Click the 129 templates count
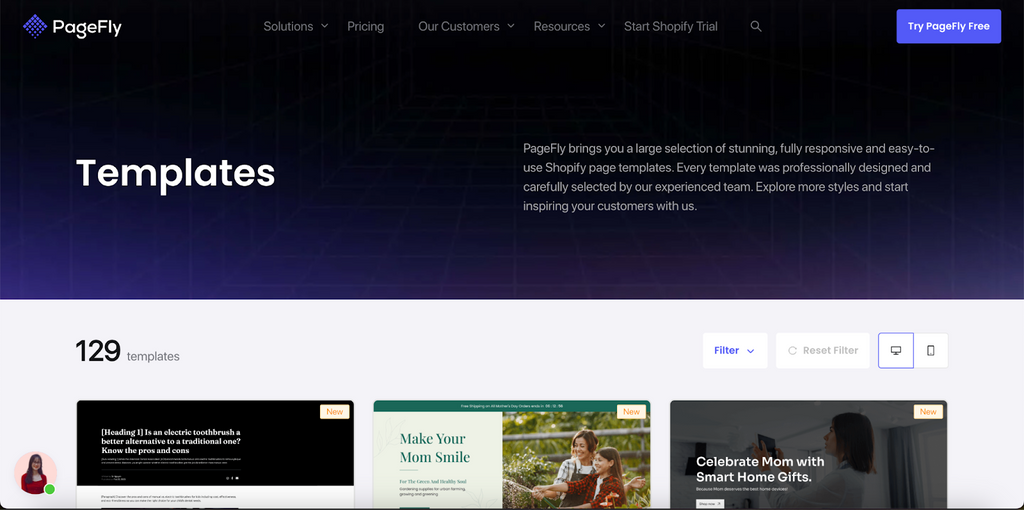This screenshot has height=510, width=1024. (127, 351)
